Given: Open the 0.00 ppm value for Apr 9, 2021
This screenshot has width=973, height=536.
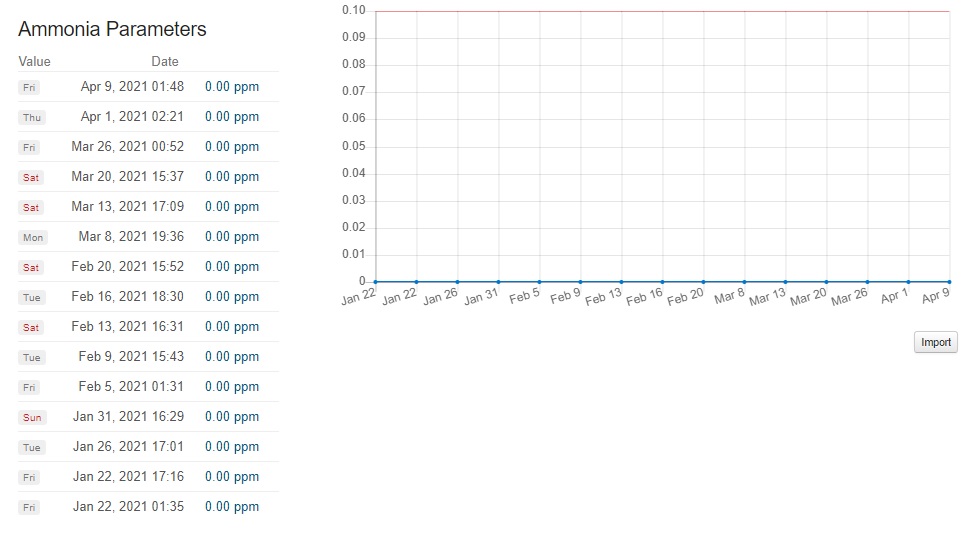Looking at the screenshot, I should (232, 87).
